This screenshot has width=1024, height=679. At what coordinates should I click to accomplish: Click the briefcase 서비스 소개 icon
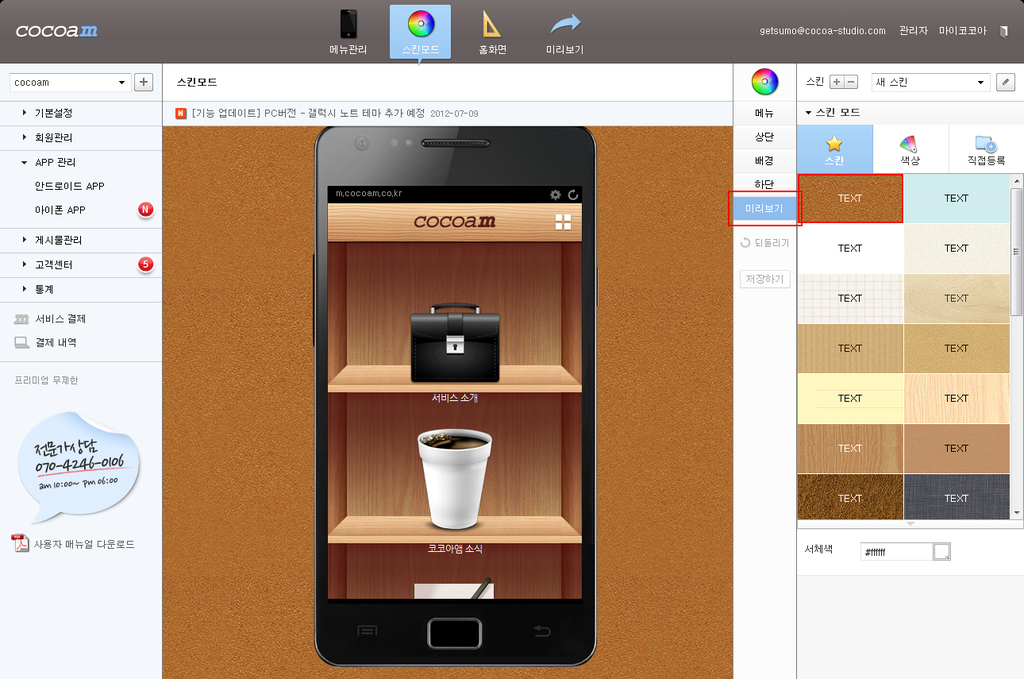(x=455, y=343)
